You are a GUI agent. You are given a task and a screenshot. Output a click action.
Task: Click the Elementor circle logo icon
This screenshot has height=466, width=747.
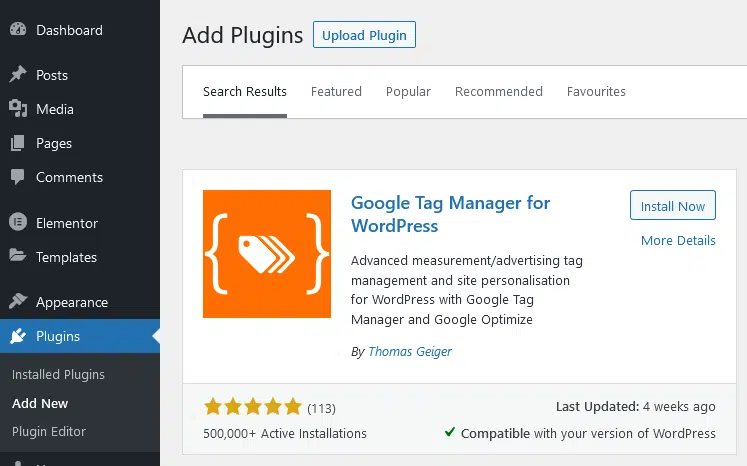click(18, 223)
